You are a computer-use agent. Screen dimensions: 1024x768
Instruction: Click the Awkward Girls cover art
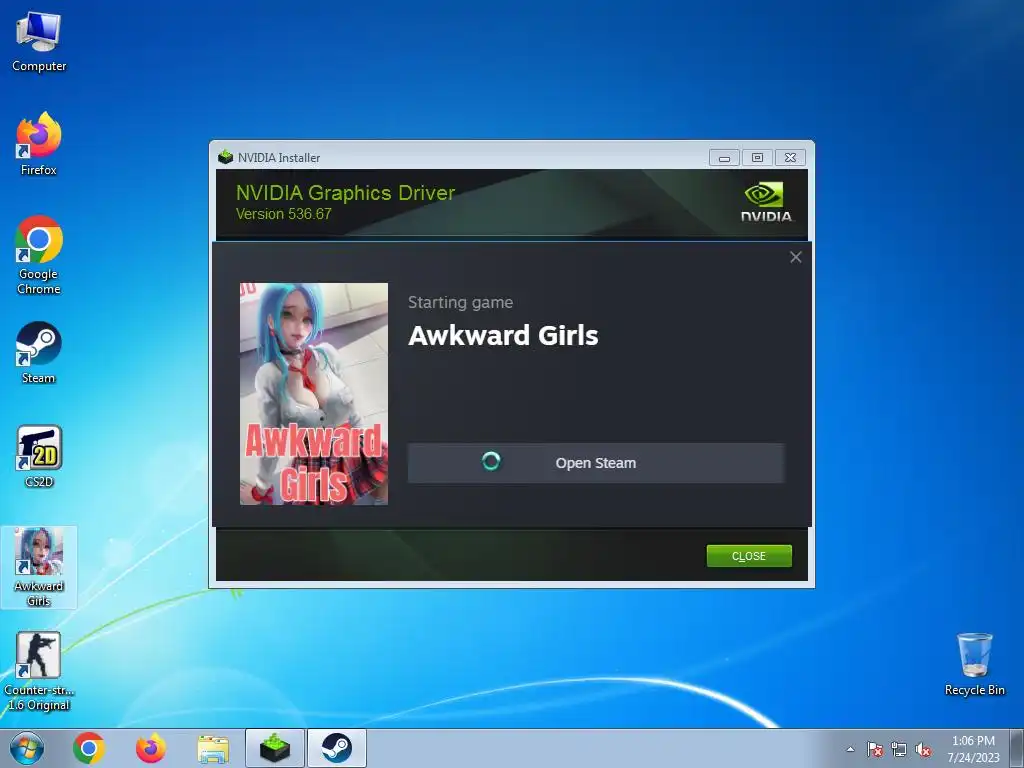click(x=314, y=394)
